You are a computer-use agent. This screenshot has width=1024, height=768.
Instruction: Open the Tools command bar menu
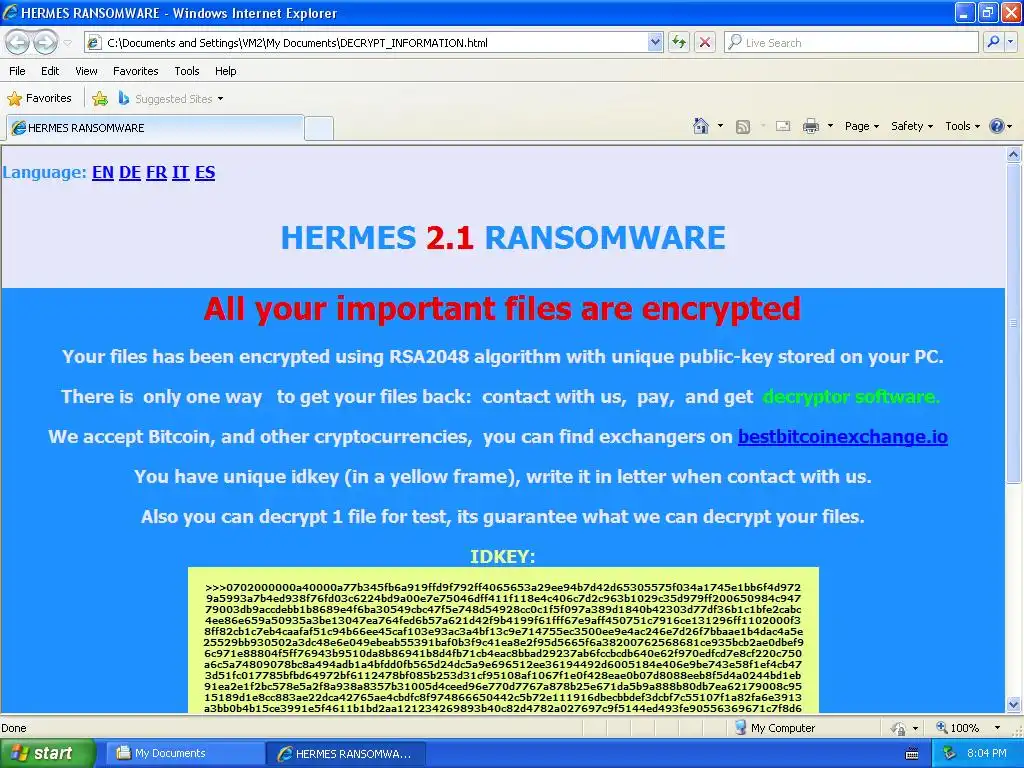pos(963,126)
